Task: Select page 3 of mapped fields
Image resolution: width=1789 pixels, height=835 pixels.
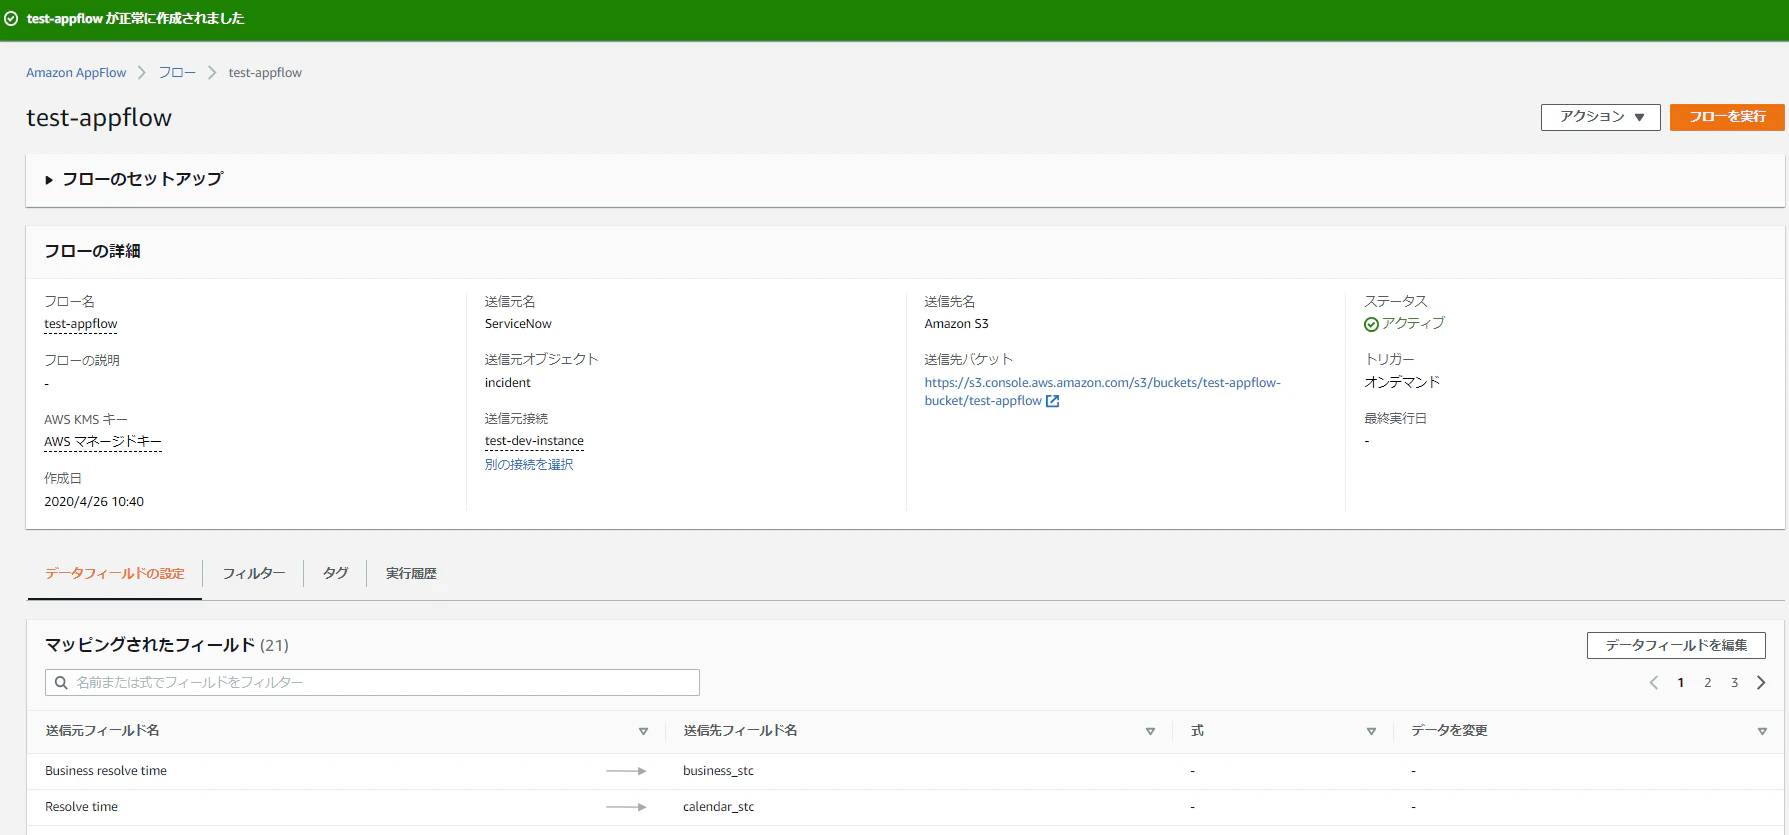Action: click(1734, 683)
